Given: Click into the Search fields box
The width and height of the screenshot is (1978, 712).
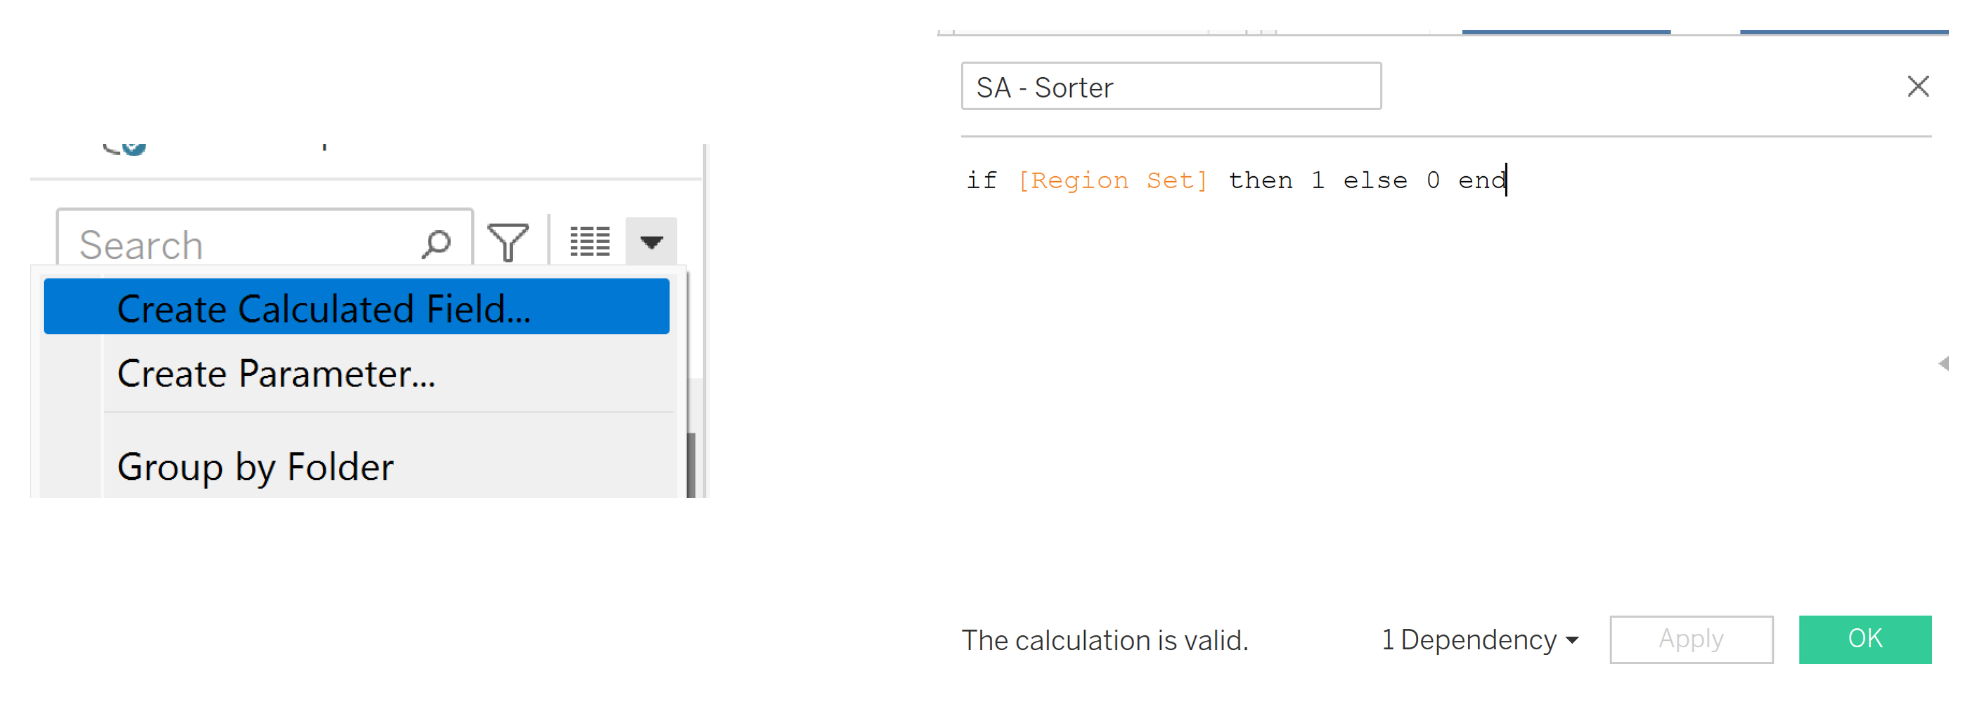Looking at the screenshot, I should [240, 244].
